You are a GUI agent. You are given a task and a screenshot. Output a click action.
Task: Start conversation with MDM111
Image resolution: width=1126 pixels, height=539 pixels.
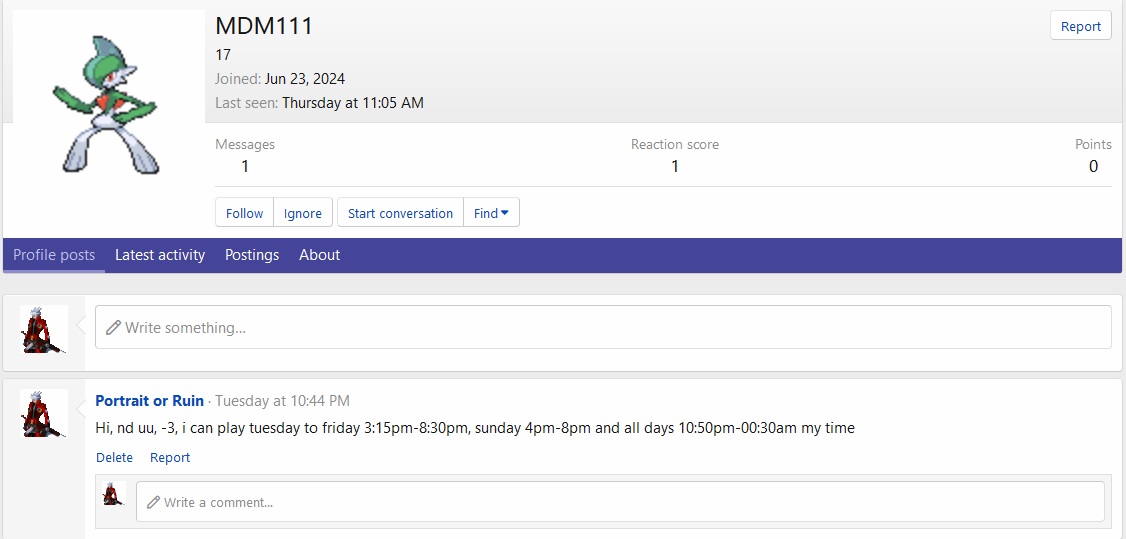coord(400,213)
